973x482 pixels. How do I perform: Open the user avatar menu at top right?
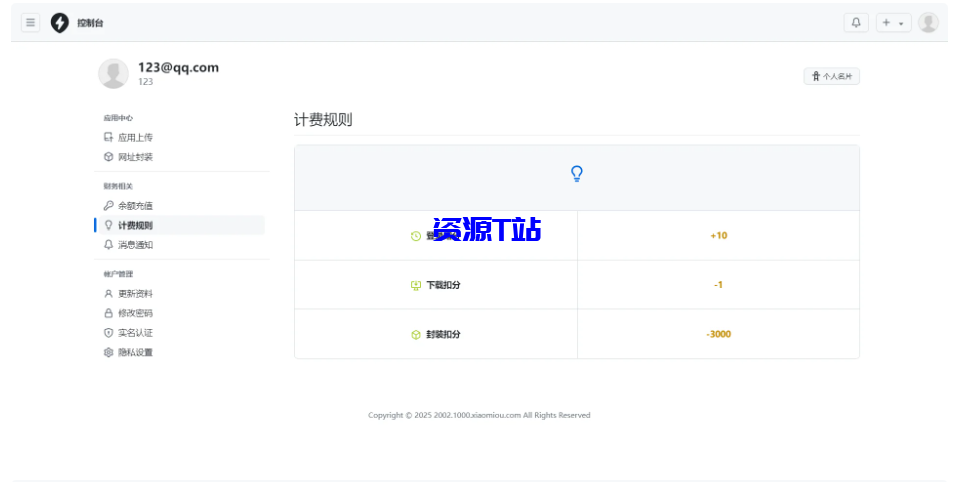pos(928,23)
